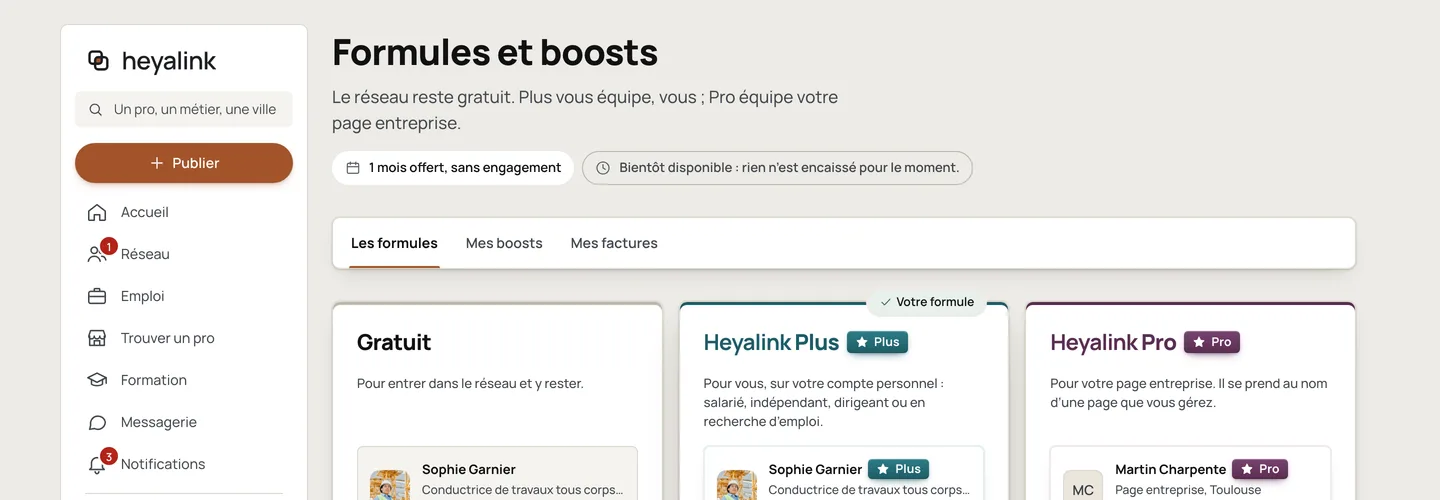This screenshot has width=1440, height=500.
Task: Click the 1 mois offert pill
Action: tap(453, 168)
